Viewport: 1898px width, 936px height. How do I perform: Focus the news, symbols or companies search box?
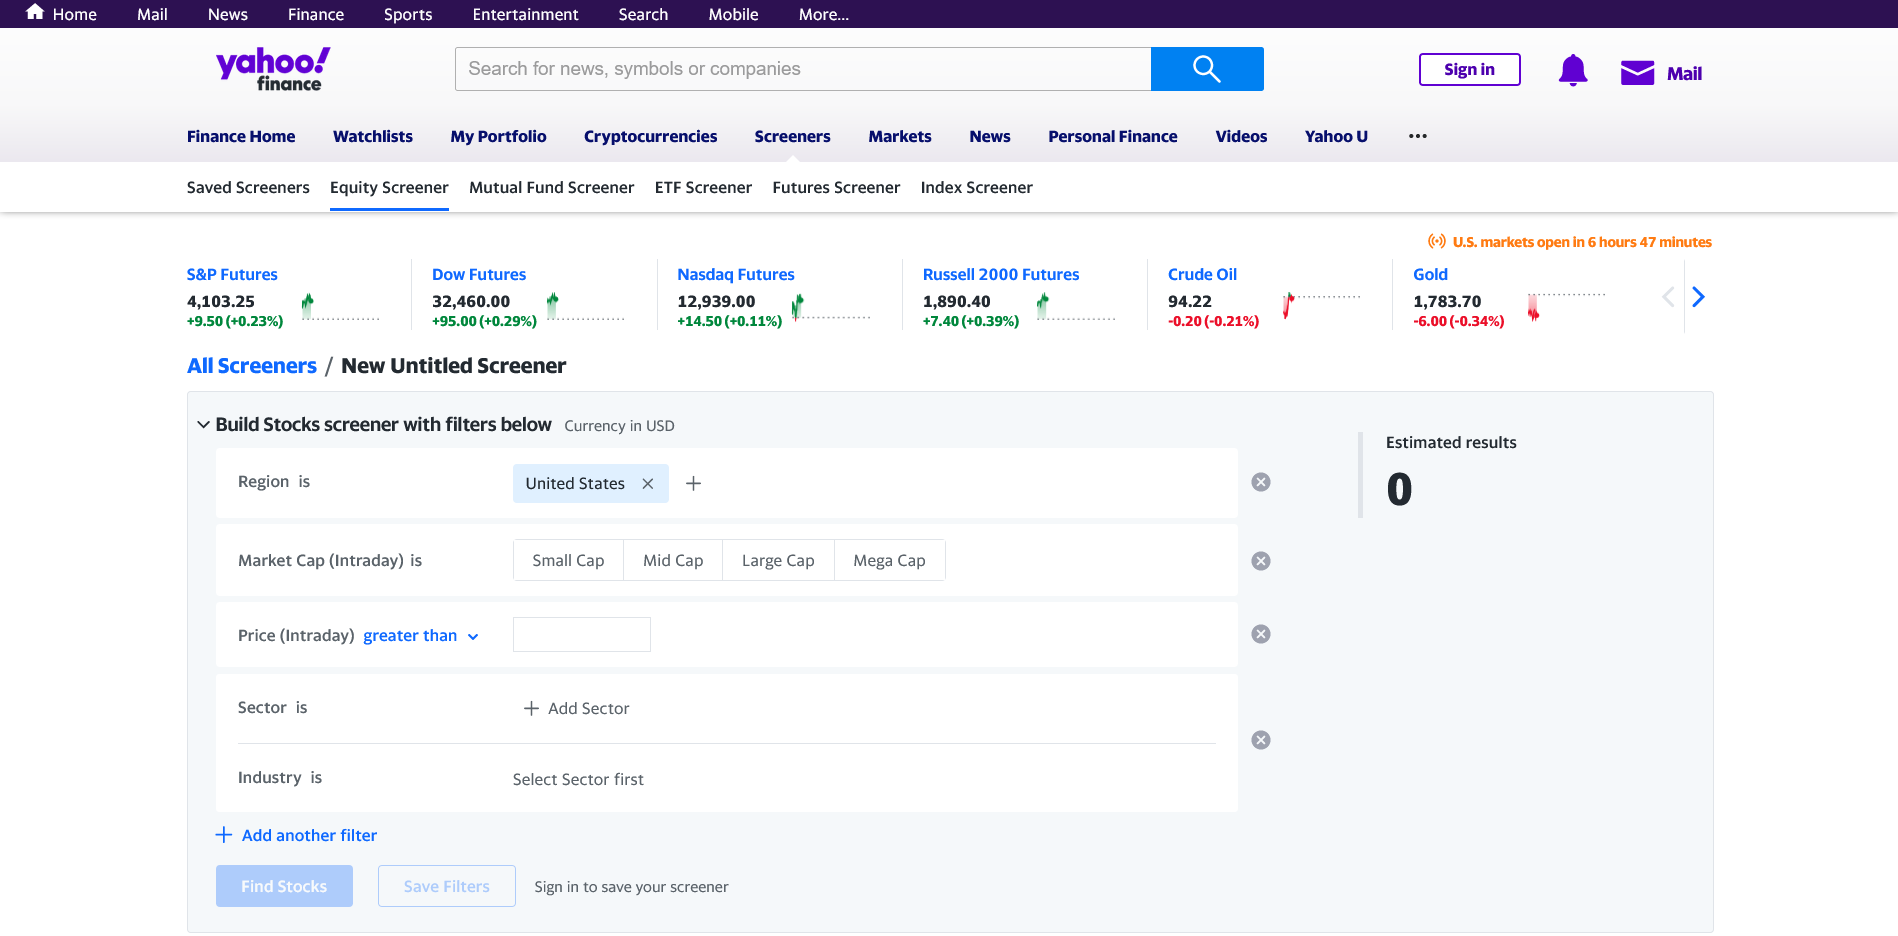(x=803, y=69)
